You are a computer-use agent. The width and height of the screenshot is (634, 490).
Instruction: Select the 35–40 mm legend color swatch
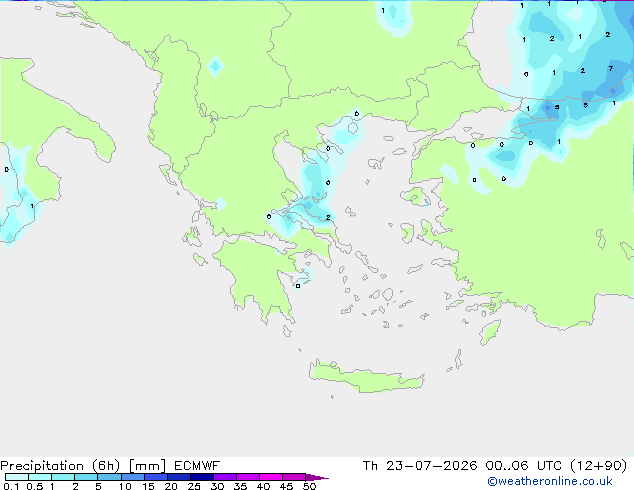[x=248, y=477]
